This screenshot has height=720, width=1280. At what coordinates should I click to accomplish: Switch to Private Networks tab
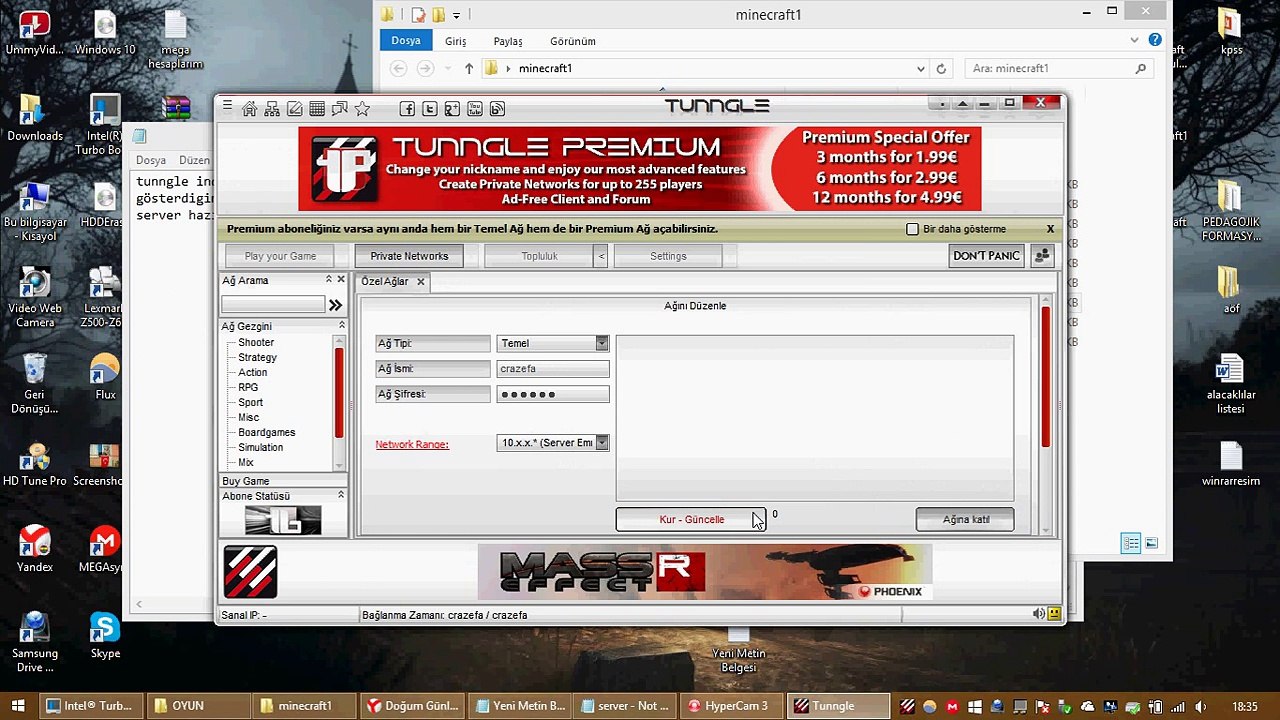[x=409, y=256]
